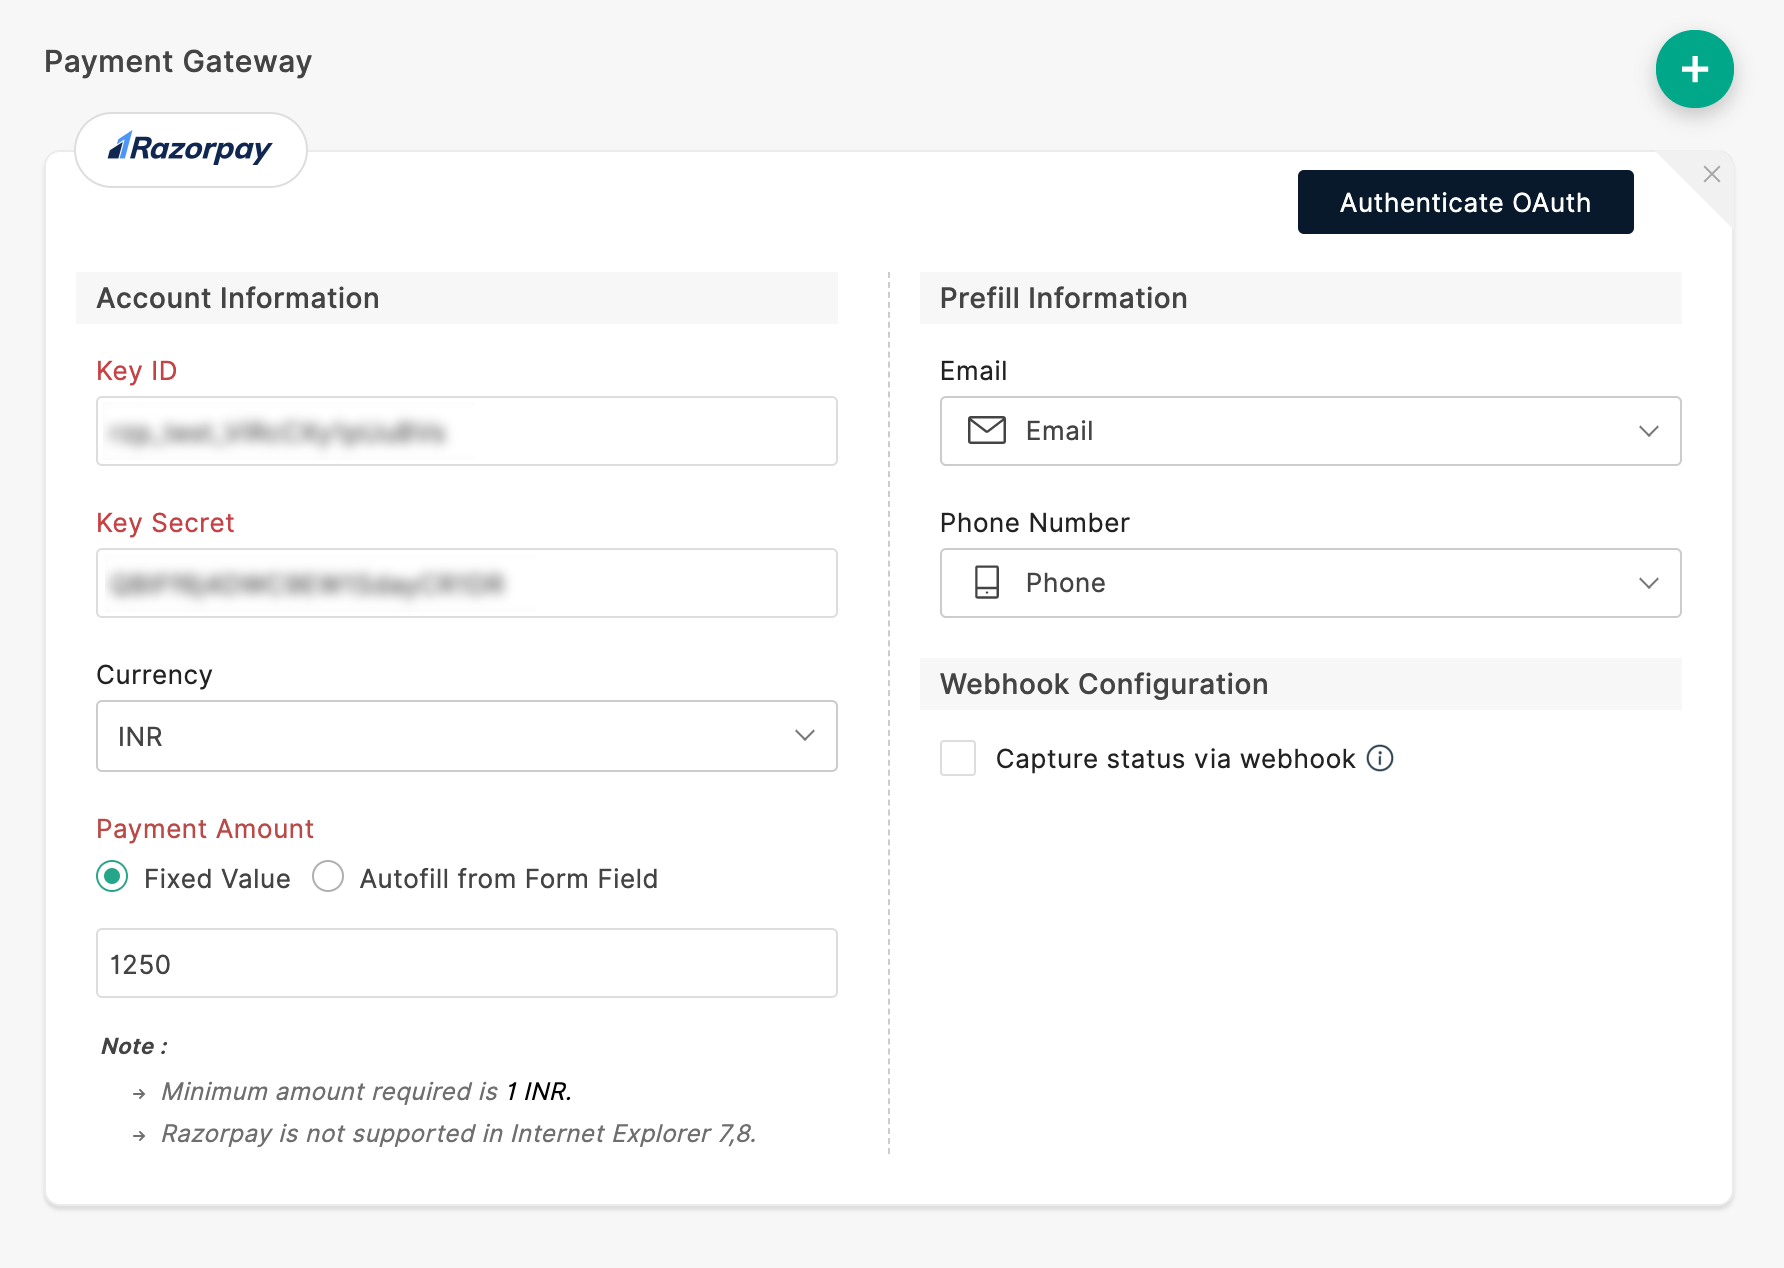Click the Webhook Configuration section header
This screenshot has width=1784, height=1268.
coord(1300,684)
